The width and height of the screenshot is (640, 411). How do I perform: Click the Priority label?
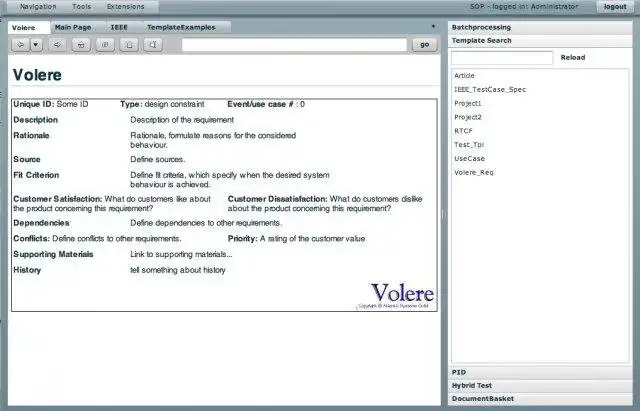(242, 238)
